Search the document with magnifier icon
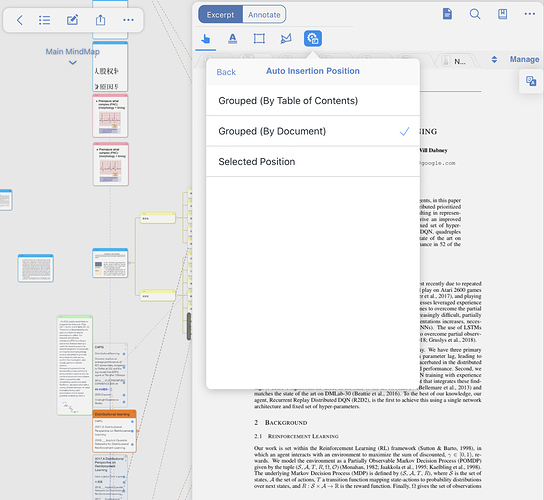 click(475, 14)
